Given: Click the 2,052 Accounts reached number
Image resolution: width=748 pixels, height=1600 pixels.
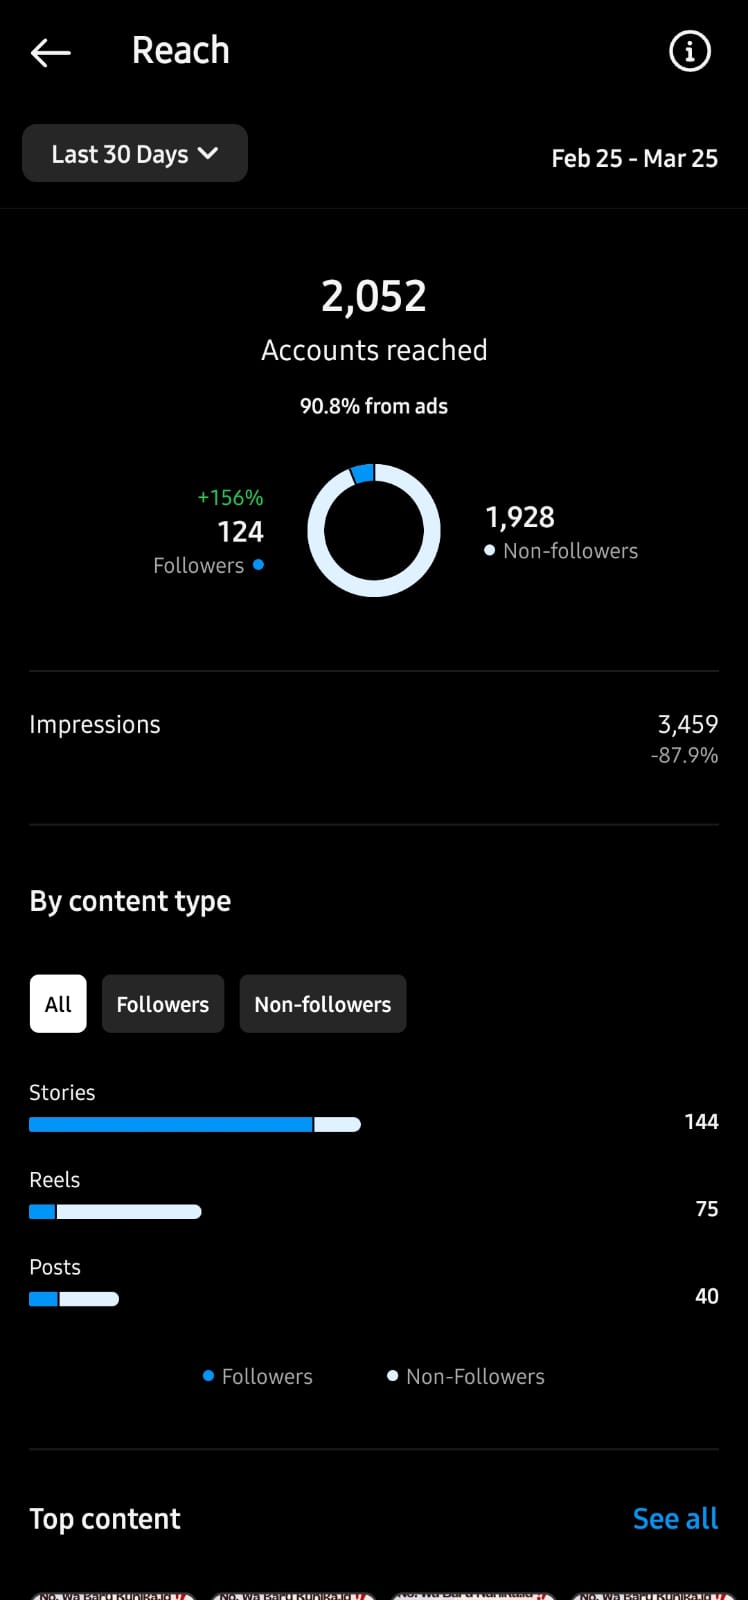Looking at the screenshot, I should (374, 296).
